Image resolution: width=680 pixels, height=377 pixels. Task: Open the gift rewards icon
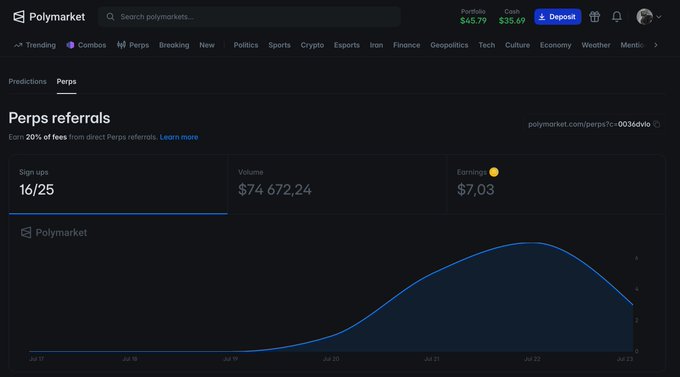click(595, 17)
